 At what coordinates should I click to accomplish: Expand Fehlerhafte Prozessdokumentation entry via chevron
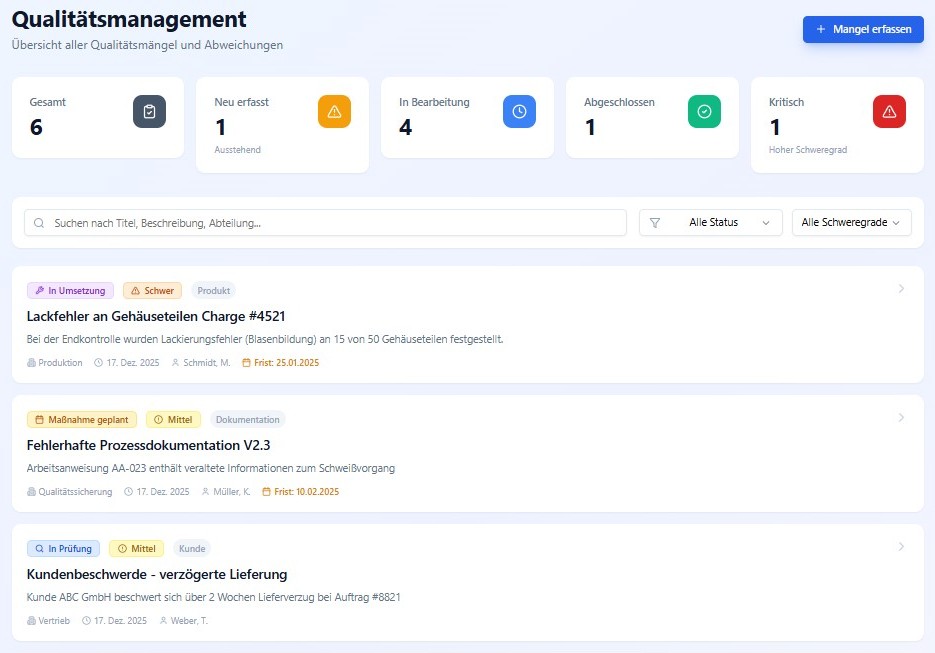901,418
